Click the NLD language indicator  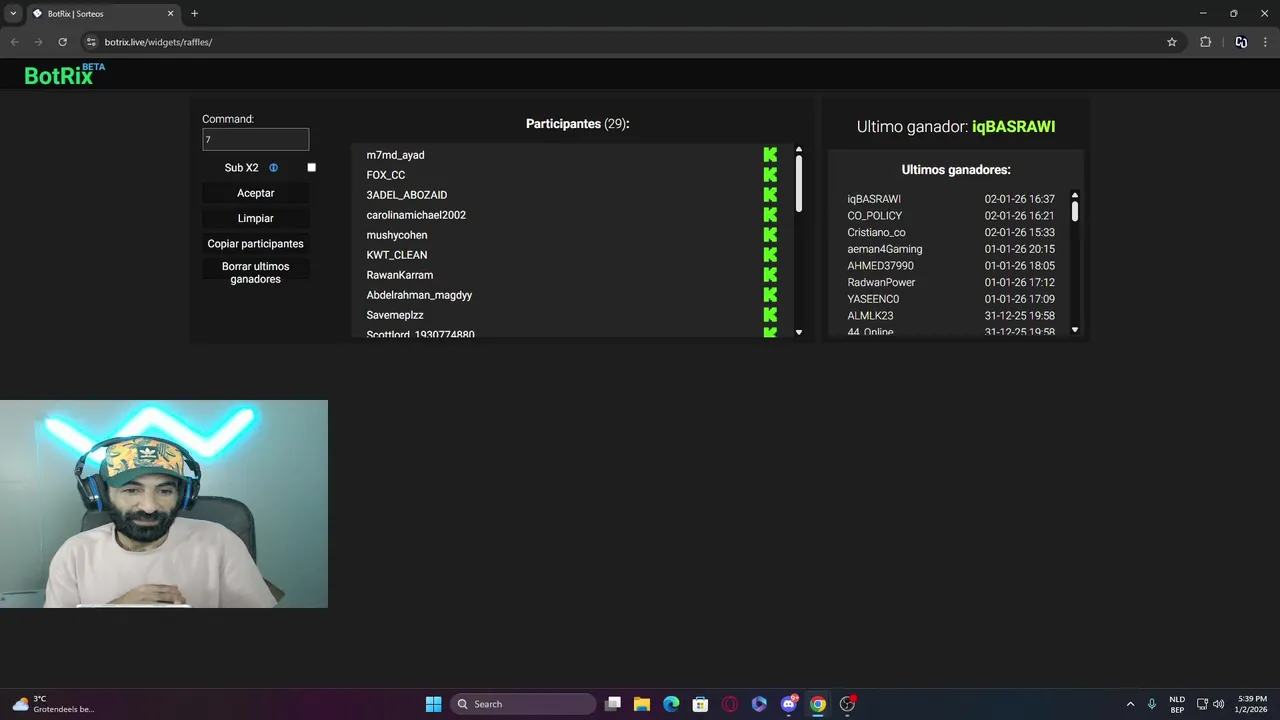[1177, 704]
